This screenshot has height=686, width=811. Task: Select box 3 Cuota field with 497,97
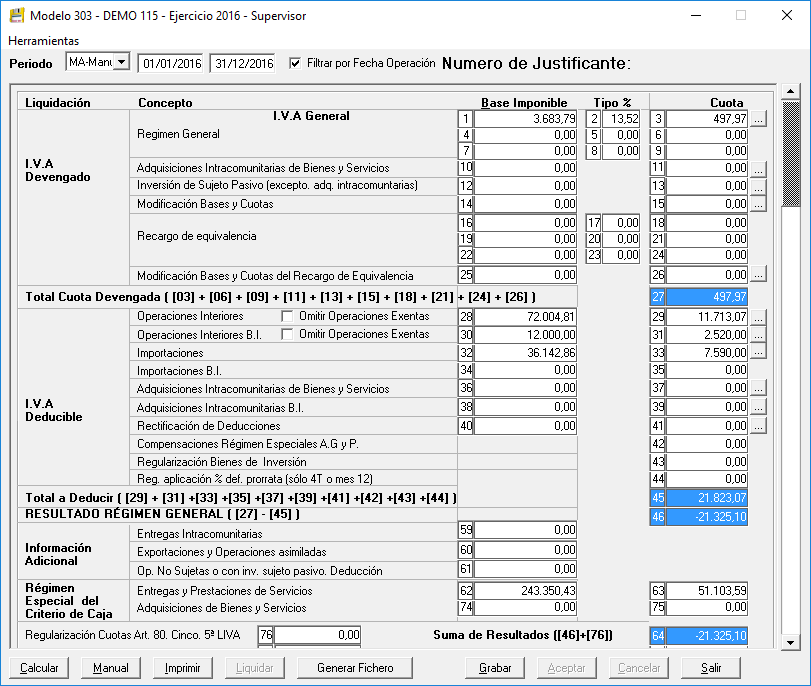[x=707, y=119]
